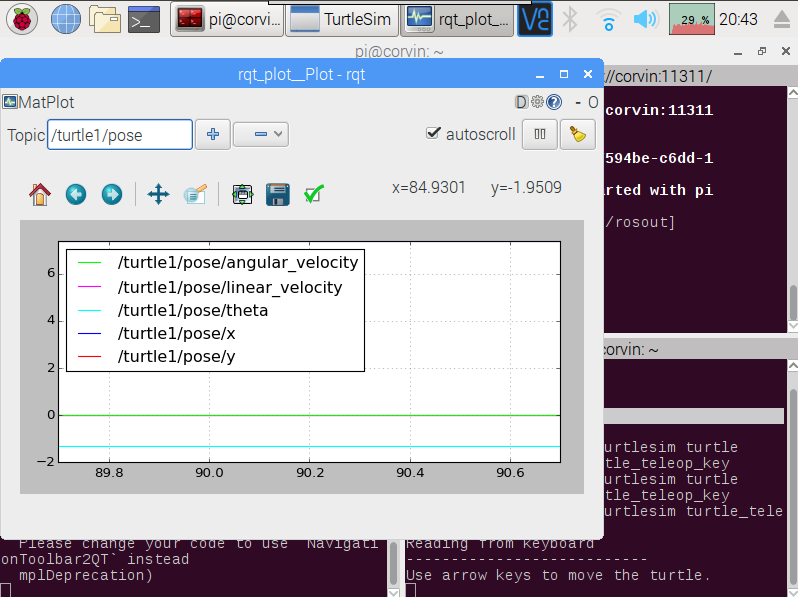Save the figure with floppy icon

click(278, 194)
